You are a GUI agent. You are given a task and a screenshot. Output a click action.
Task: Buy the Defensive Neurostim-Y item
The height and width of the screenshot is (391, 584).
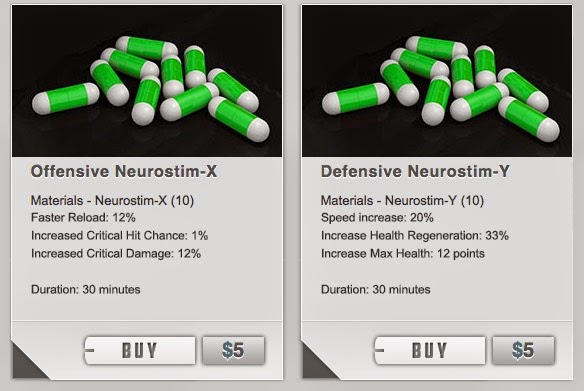(x=430, y=350)
